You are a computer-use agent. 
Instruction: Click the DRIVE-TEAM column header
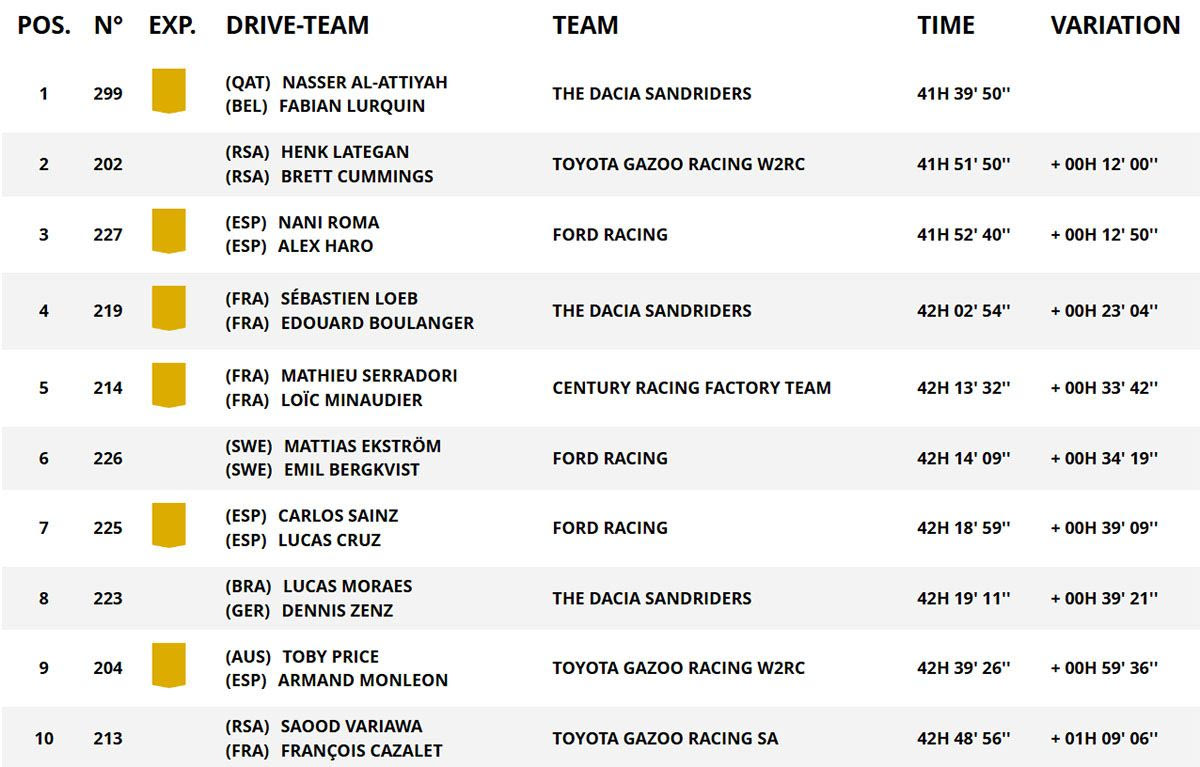pos(297,26)
